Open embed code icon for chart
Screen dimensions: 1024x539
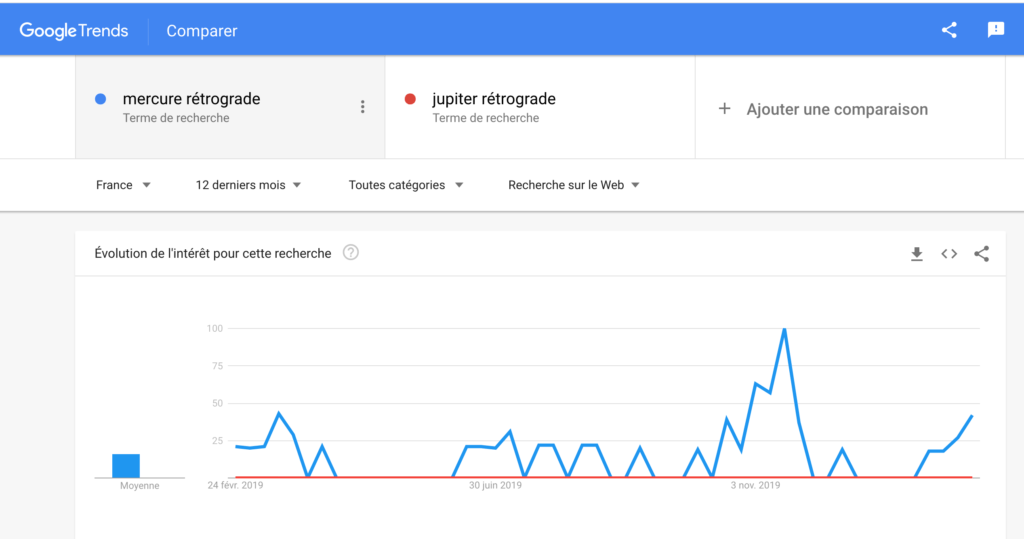pos(949,253)
